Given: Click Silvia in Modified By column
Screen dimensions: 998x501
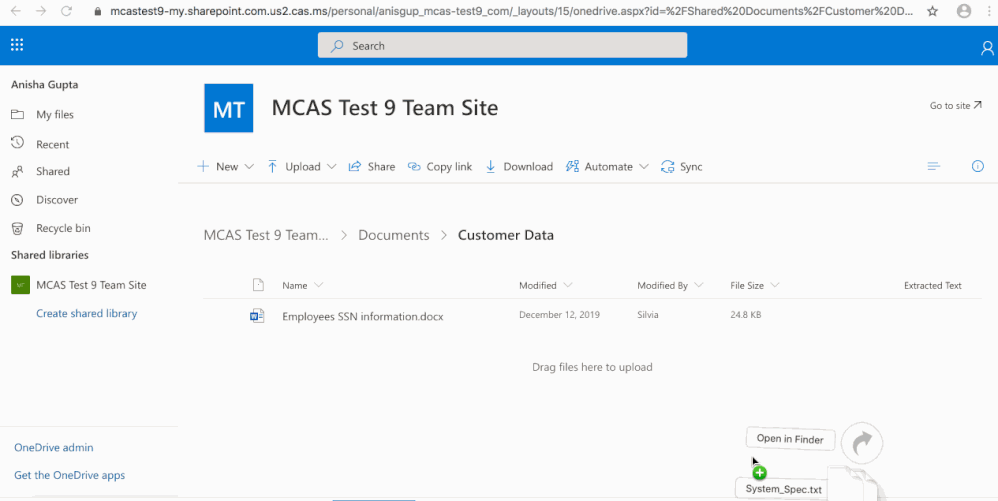Looking at the screenshot, I should [x=648, y=314].
